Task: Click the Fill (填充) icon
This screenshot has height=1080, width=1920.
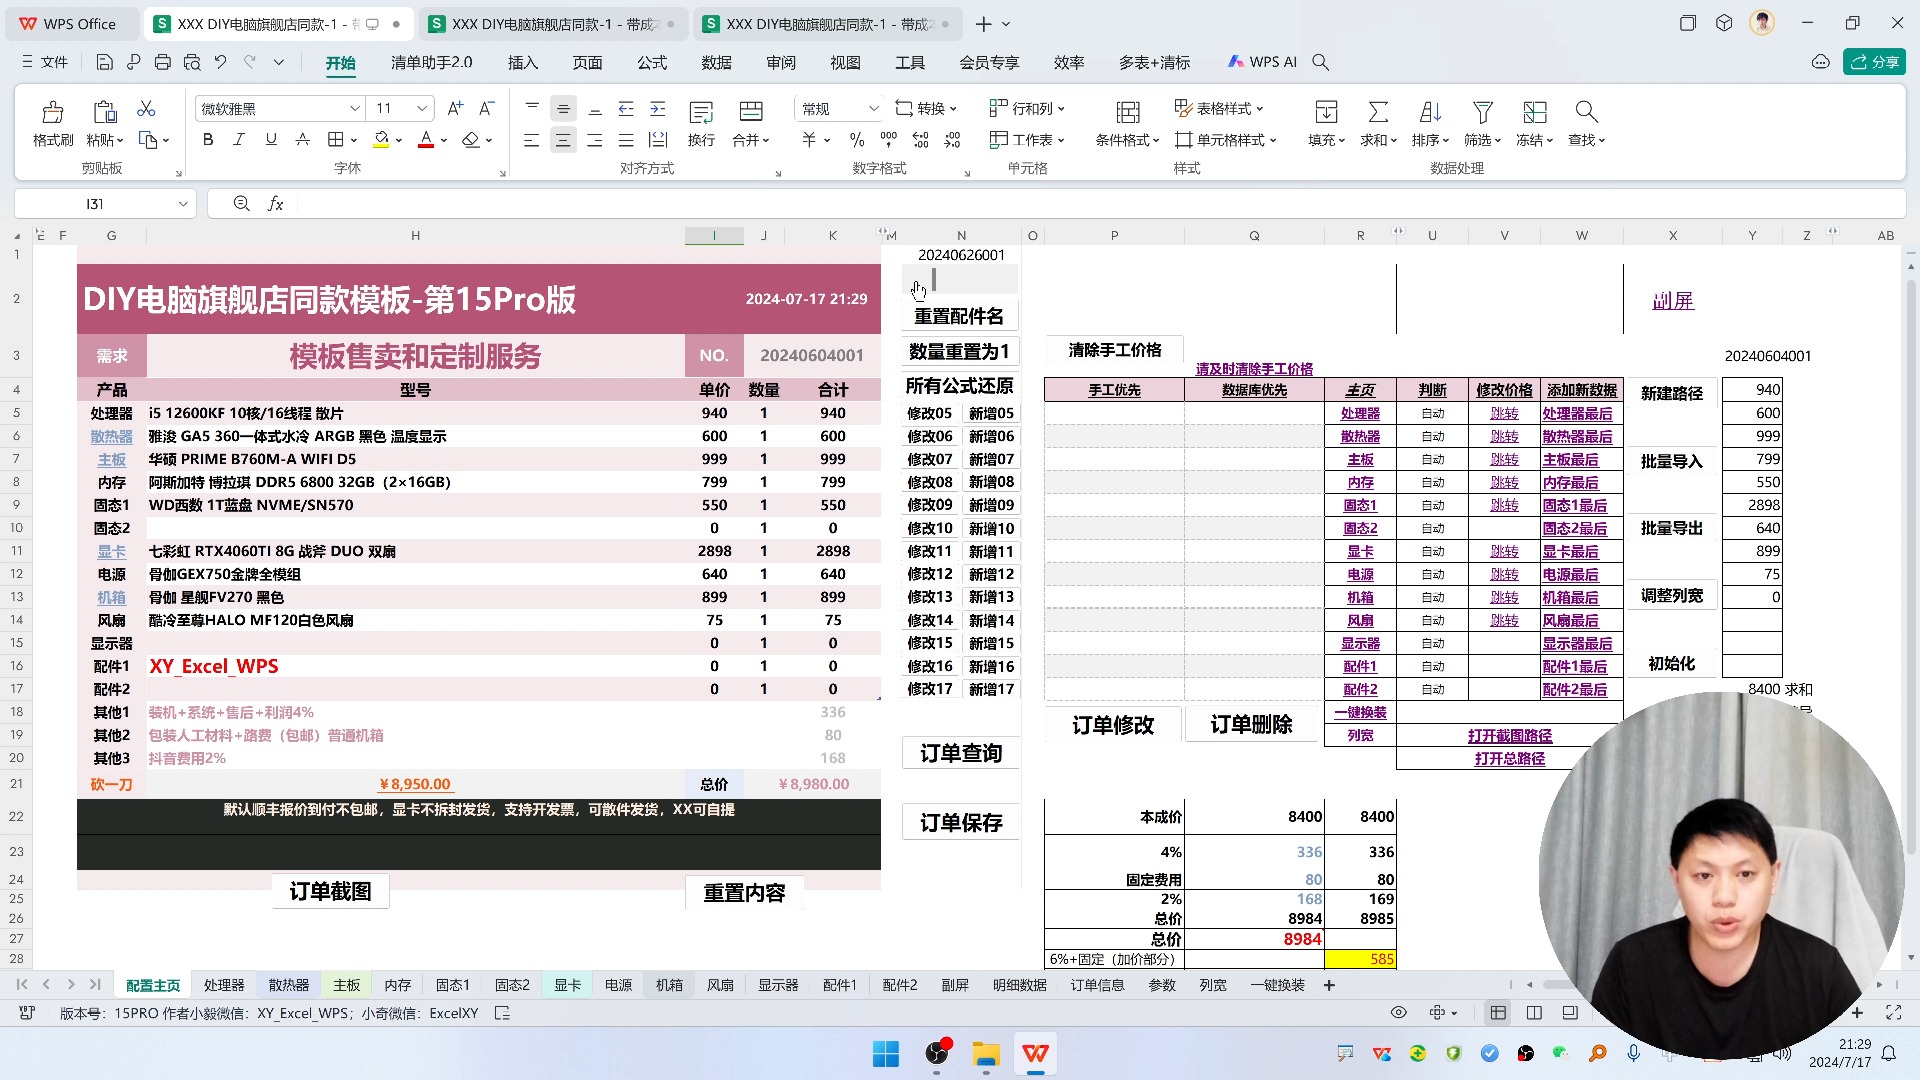Action: coord(1327,112)
